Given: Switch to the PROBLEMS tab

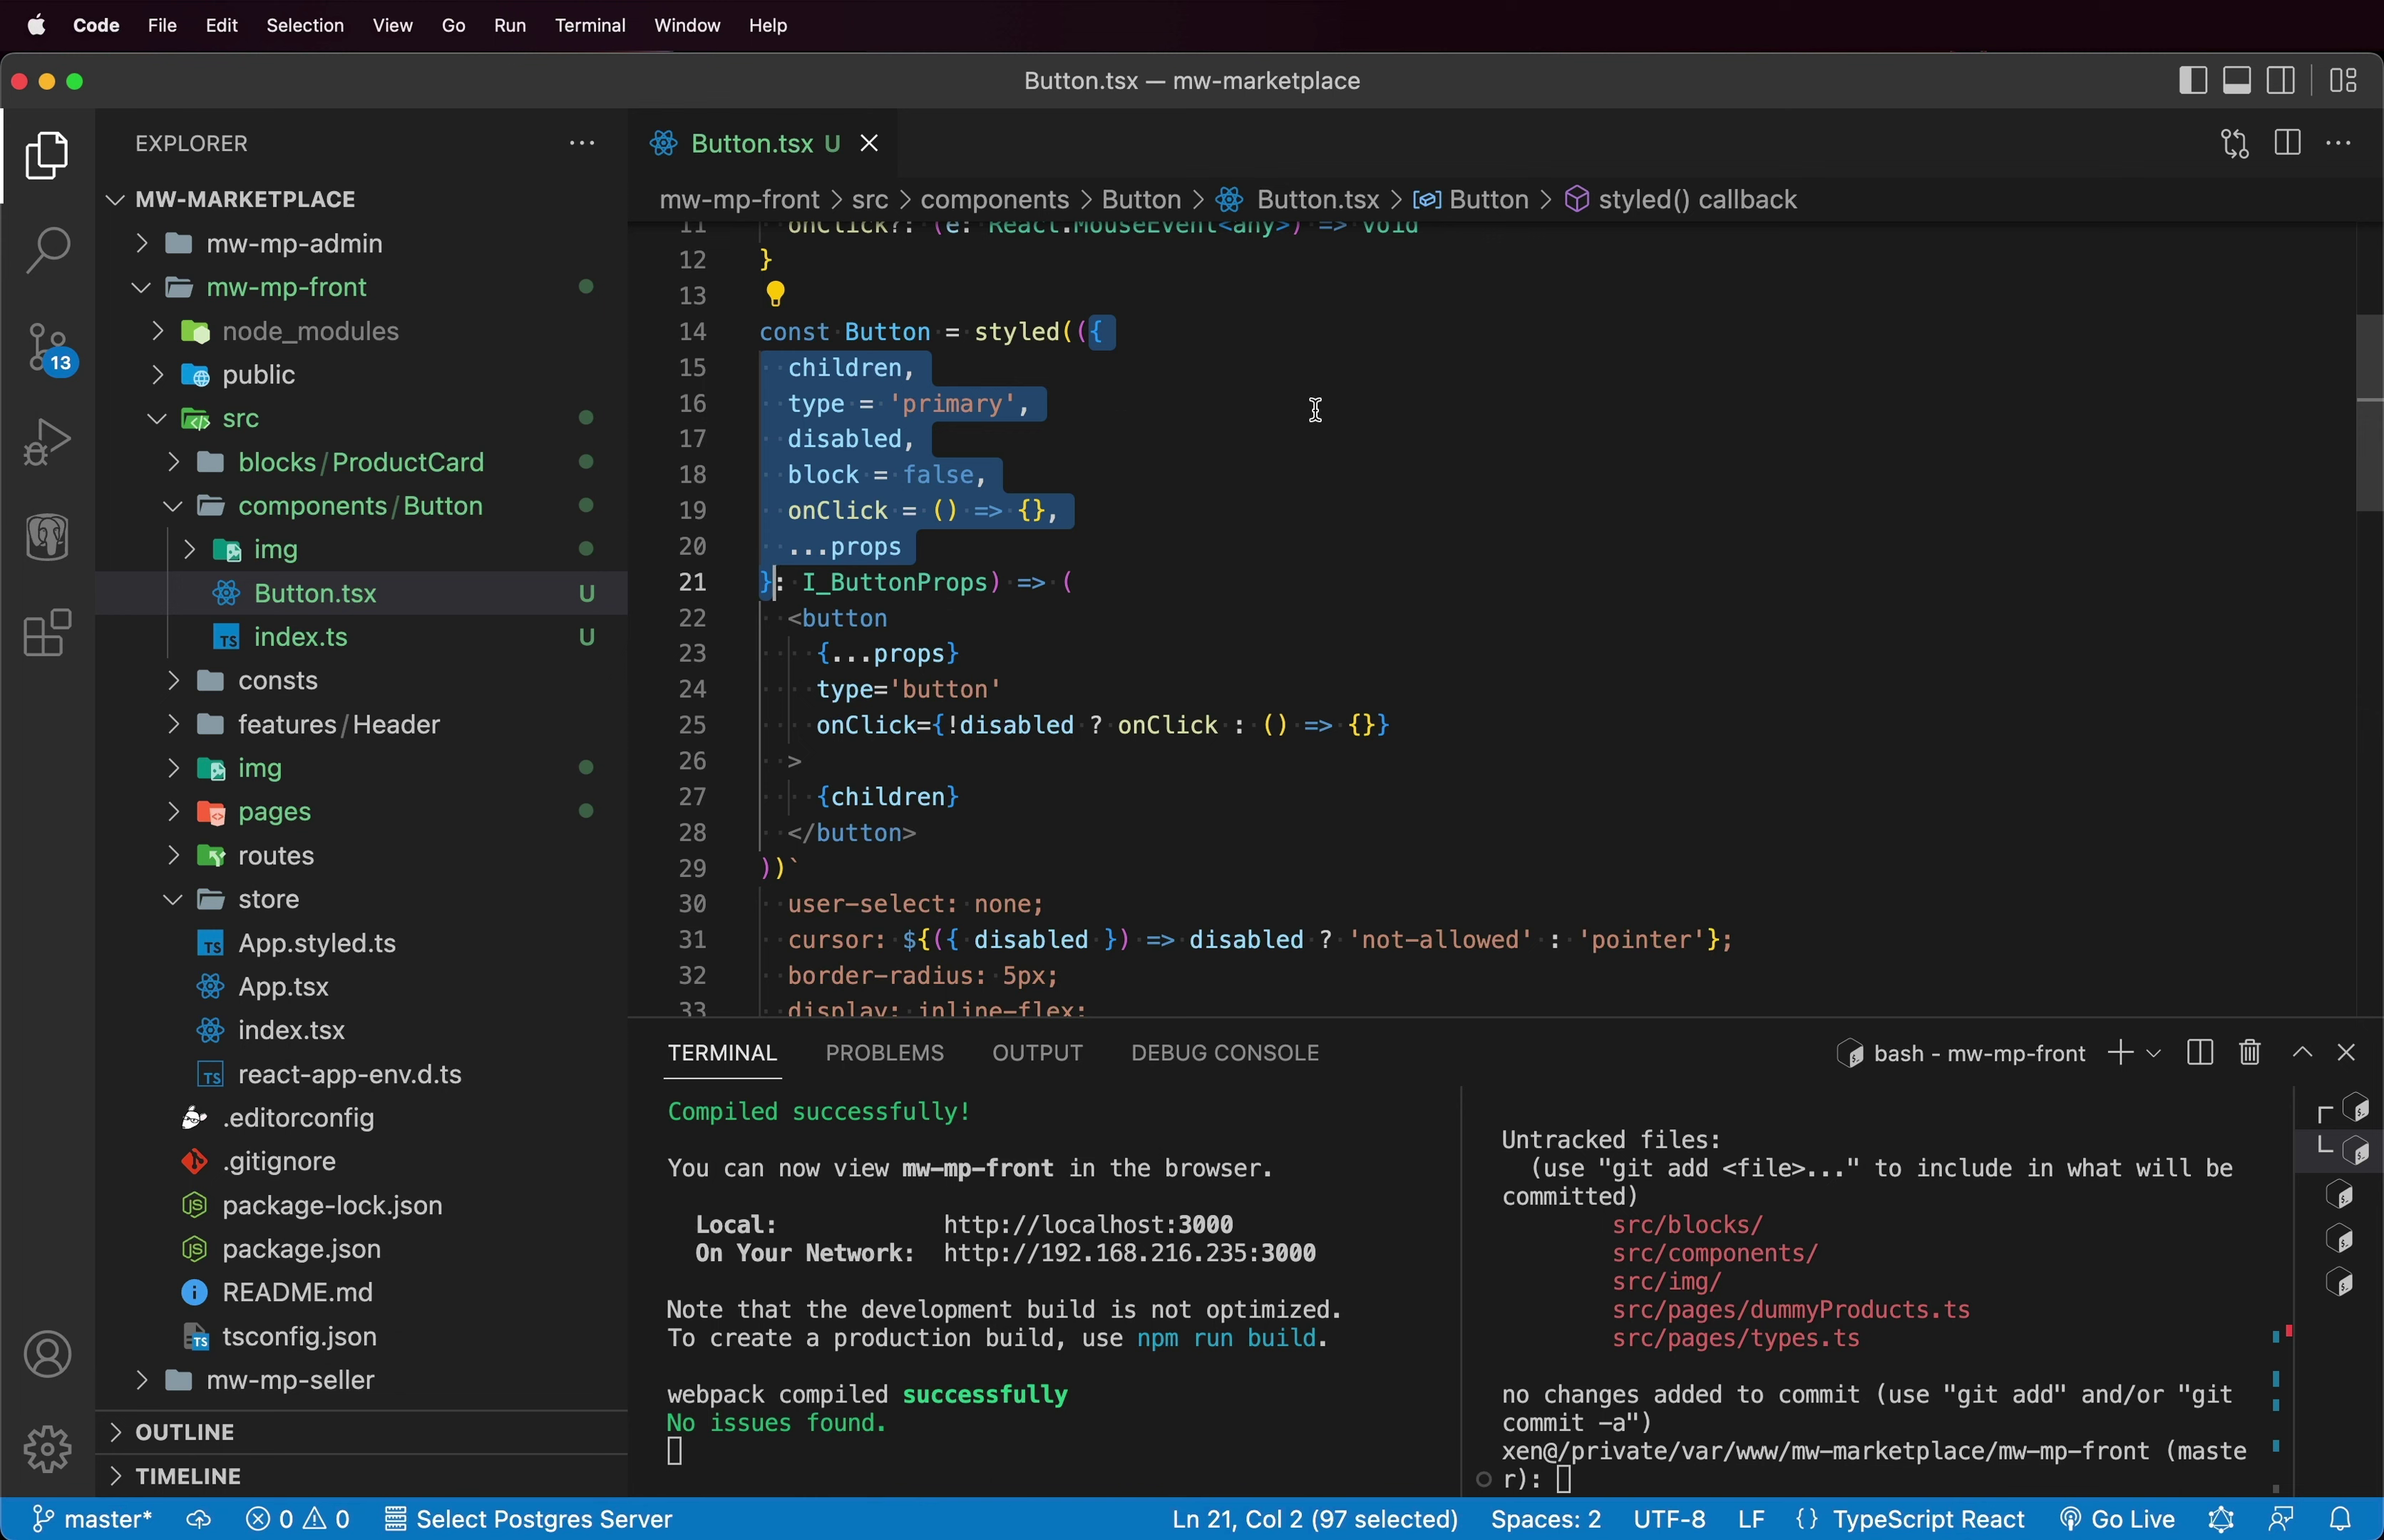Looking at the screenshot, I should pyautogui.click(x=884, y=1052).
